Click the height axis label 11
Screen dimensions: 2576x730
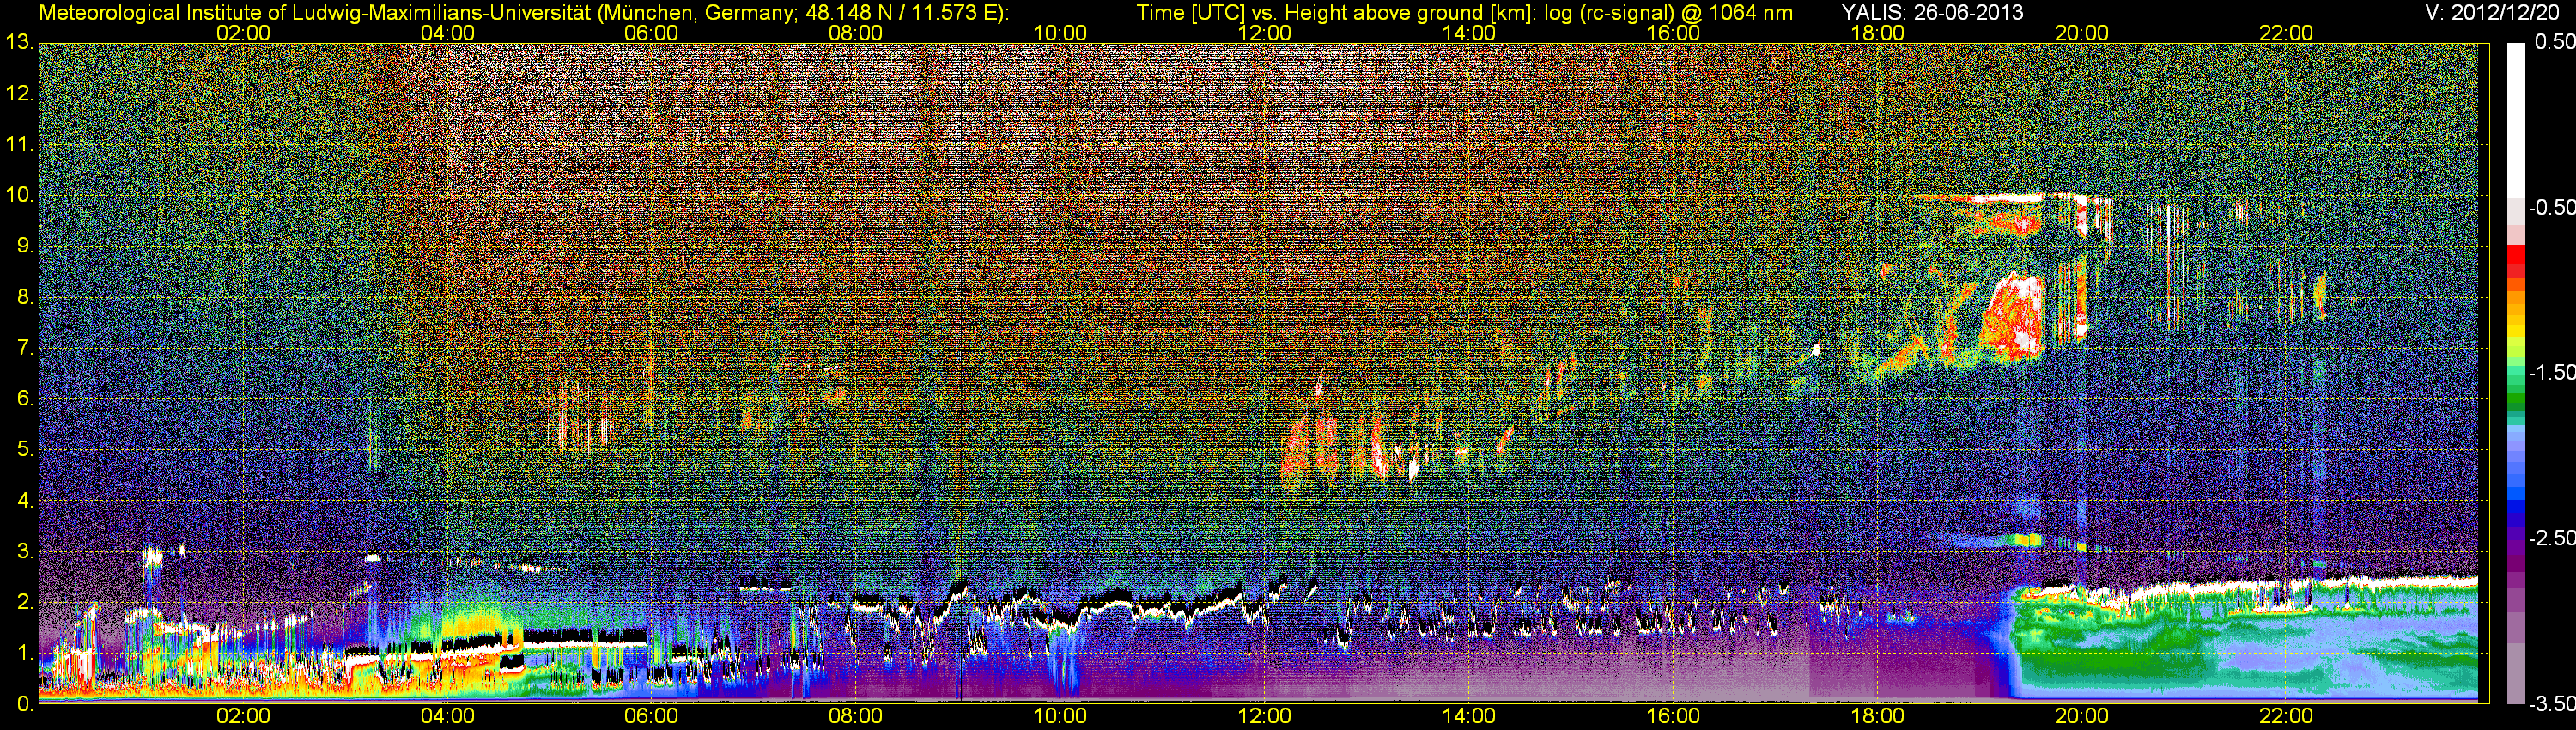click(x=19, y=145)
